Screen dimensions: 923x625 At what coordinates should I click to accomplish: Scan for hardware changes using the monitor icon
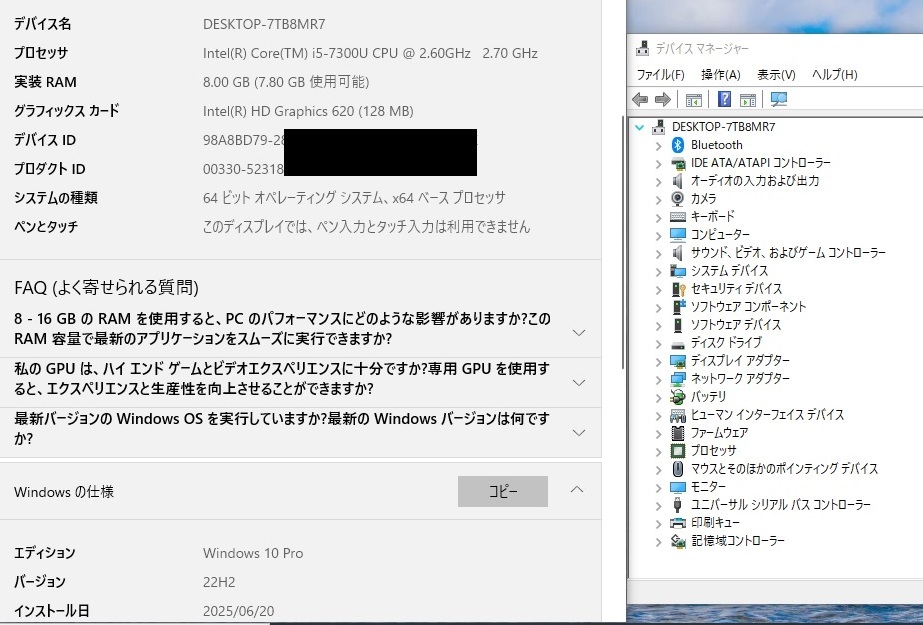[779, 99]
